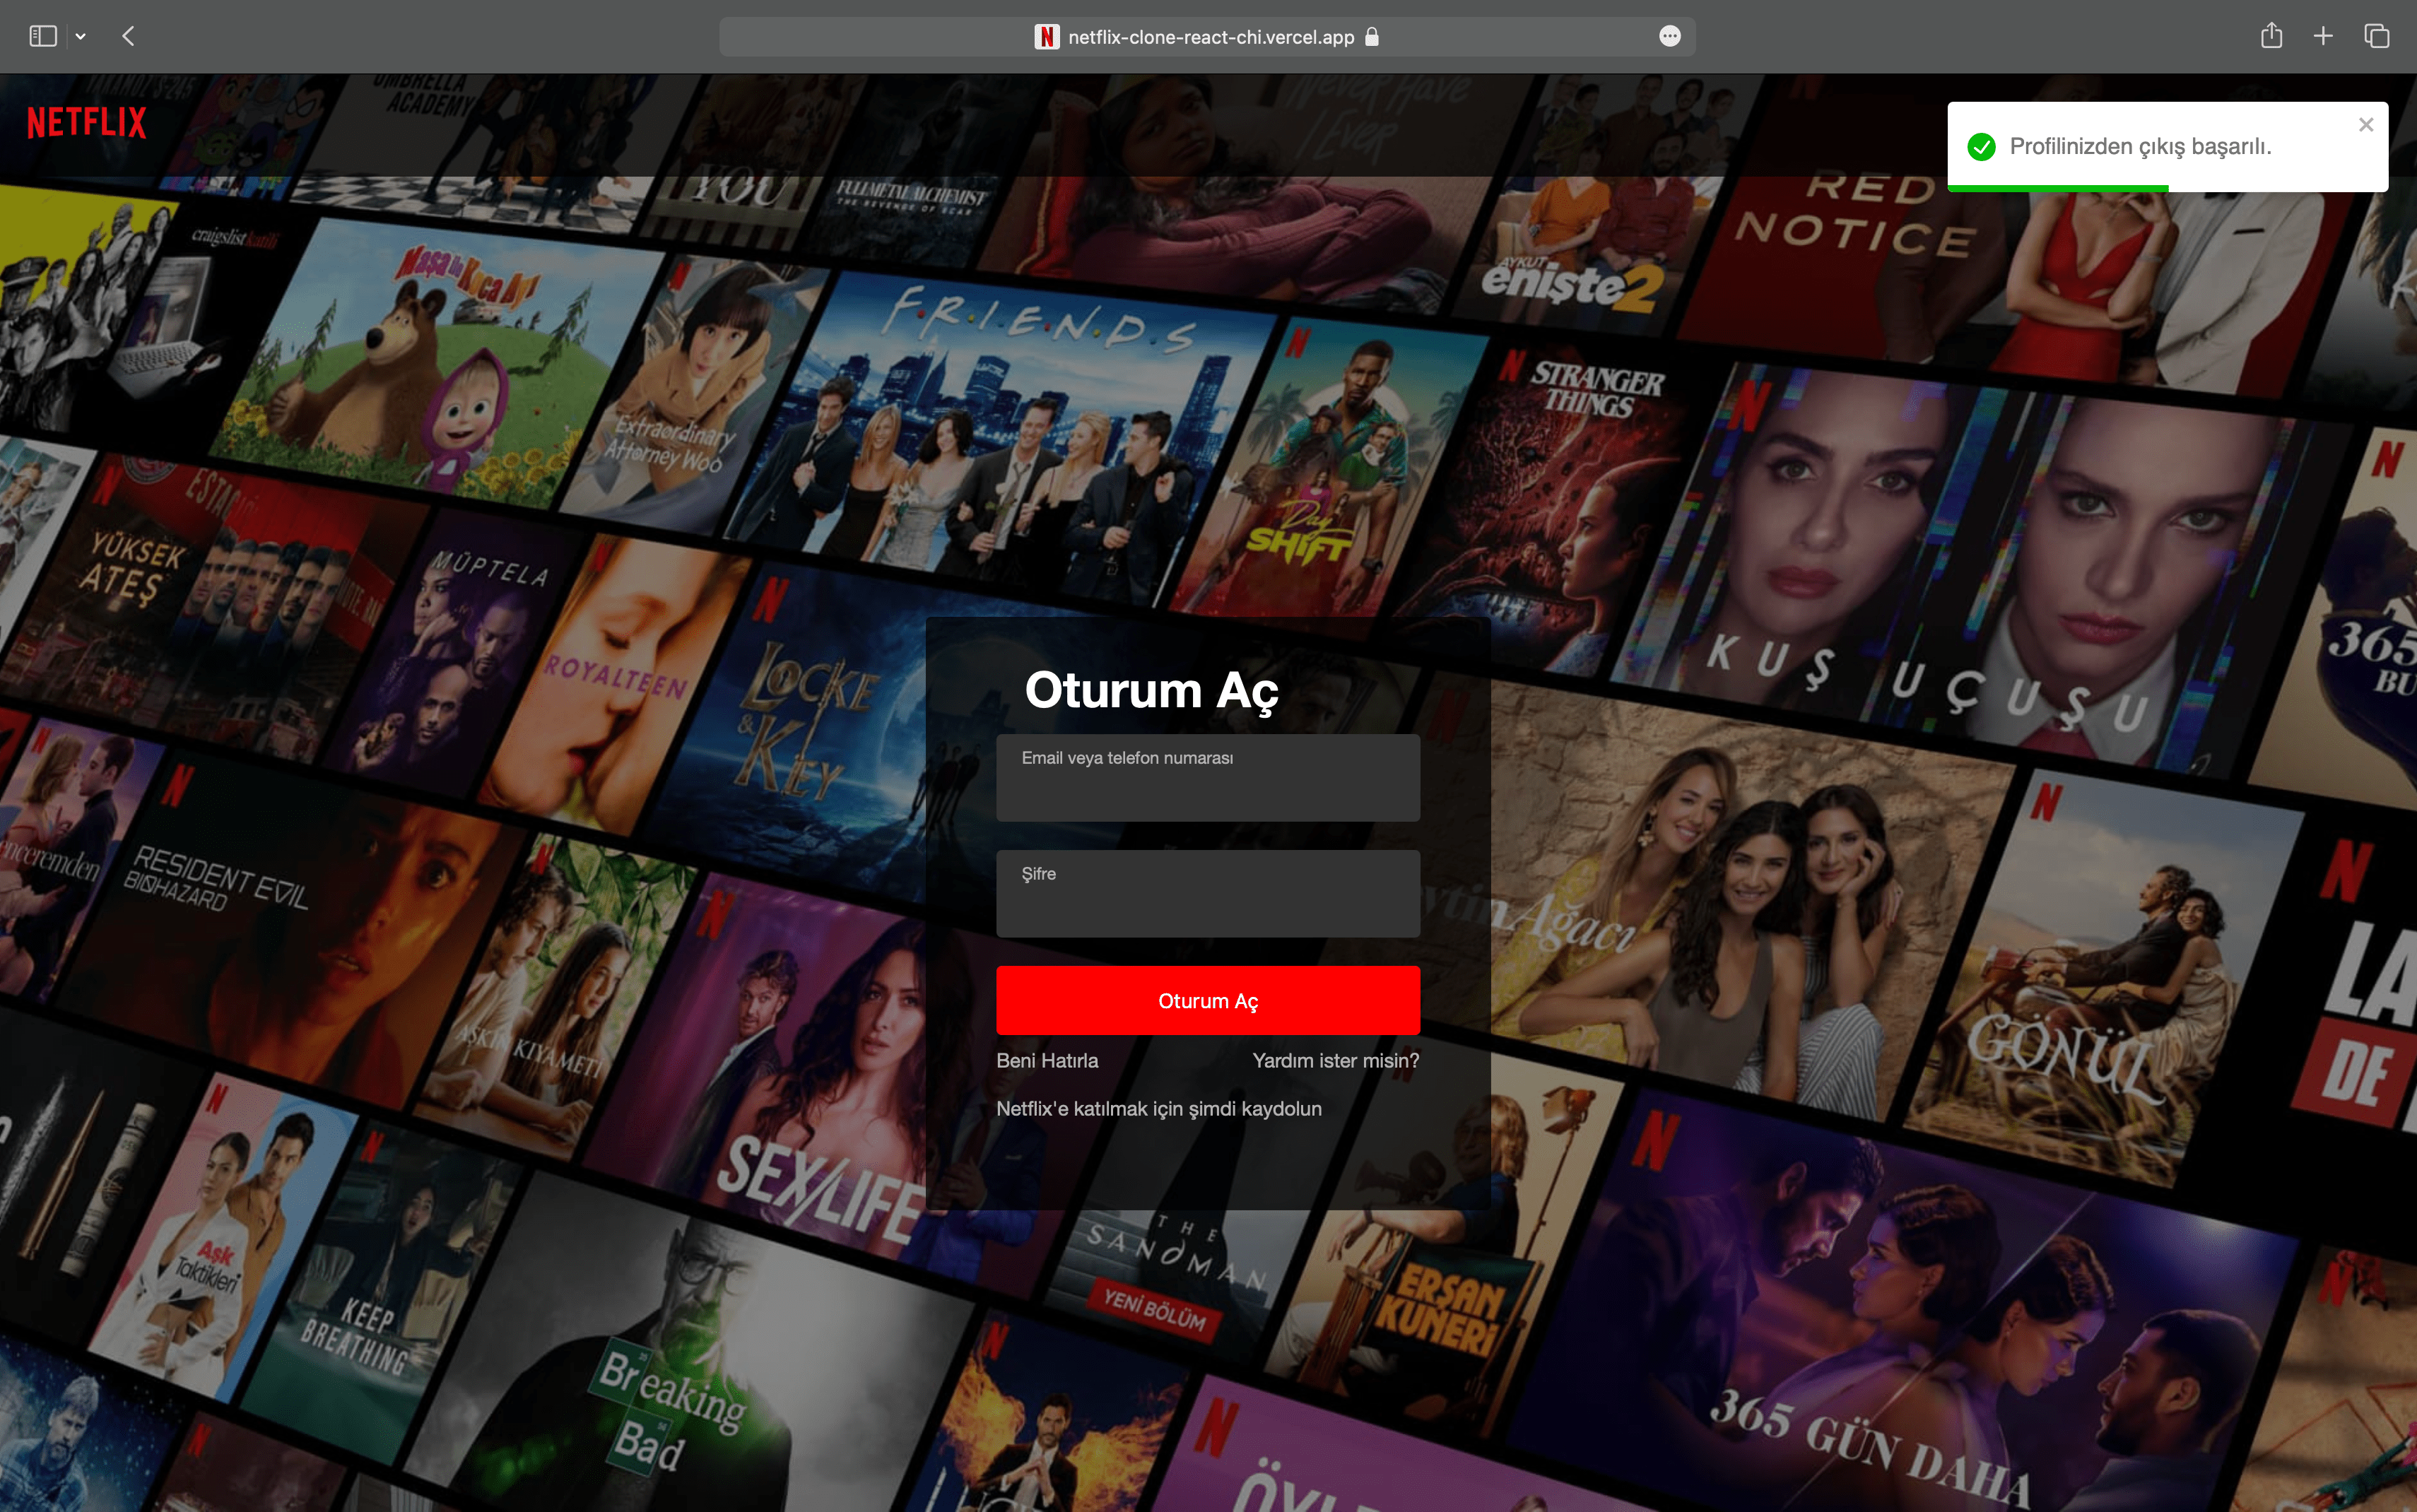Show the tab overview icon

pyautogui.click(x=2377, y=37)
